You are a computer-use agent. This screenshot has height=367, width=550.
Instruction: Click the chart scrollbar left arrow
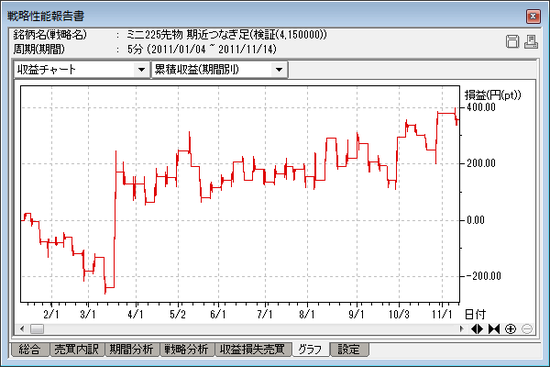pos(22,329)
